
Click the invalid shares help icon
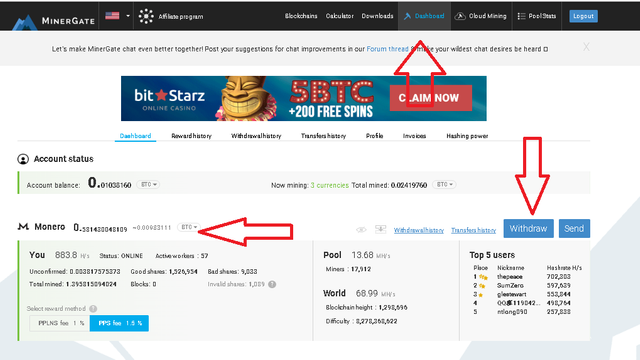[x=272, y=284]
